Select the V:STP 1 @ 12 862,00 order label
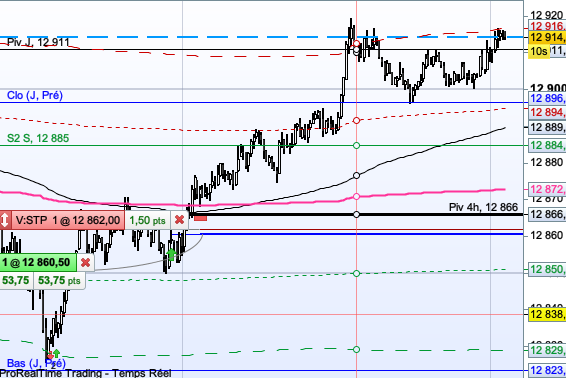The width and height of the screenshot is (566, 378). pos(68,220)
